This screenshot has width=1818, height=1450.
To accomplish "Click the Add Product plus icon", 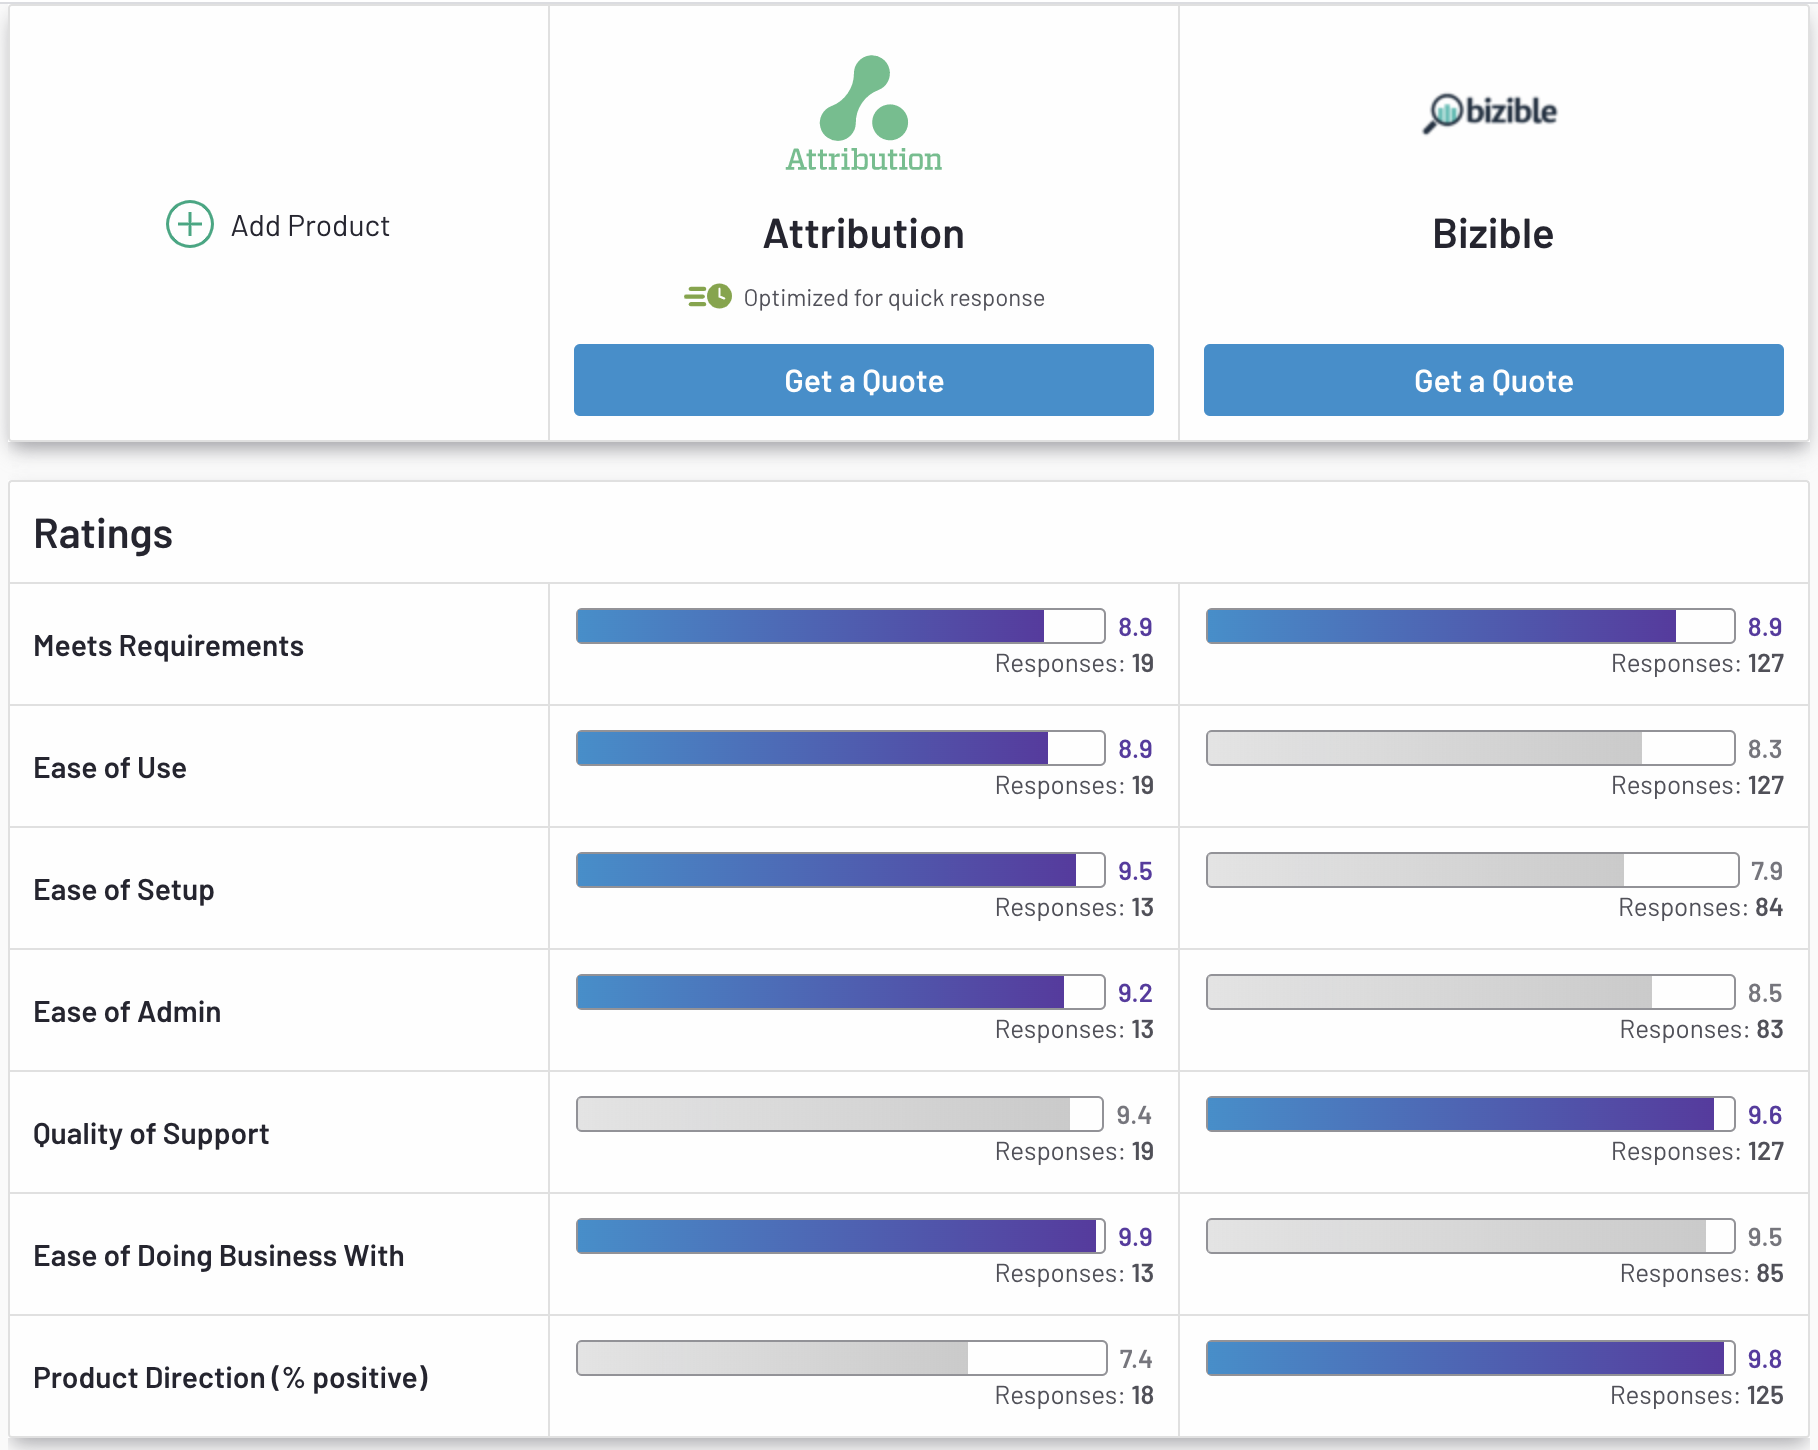I will click(x=190, y=224).
